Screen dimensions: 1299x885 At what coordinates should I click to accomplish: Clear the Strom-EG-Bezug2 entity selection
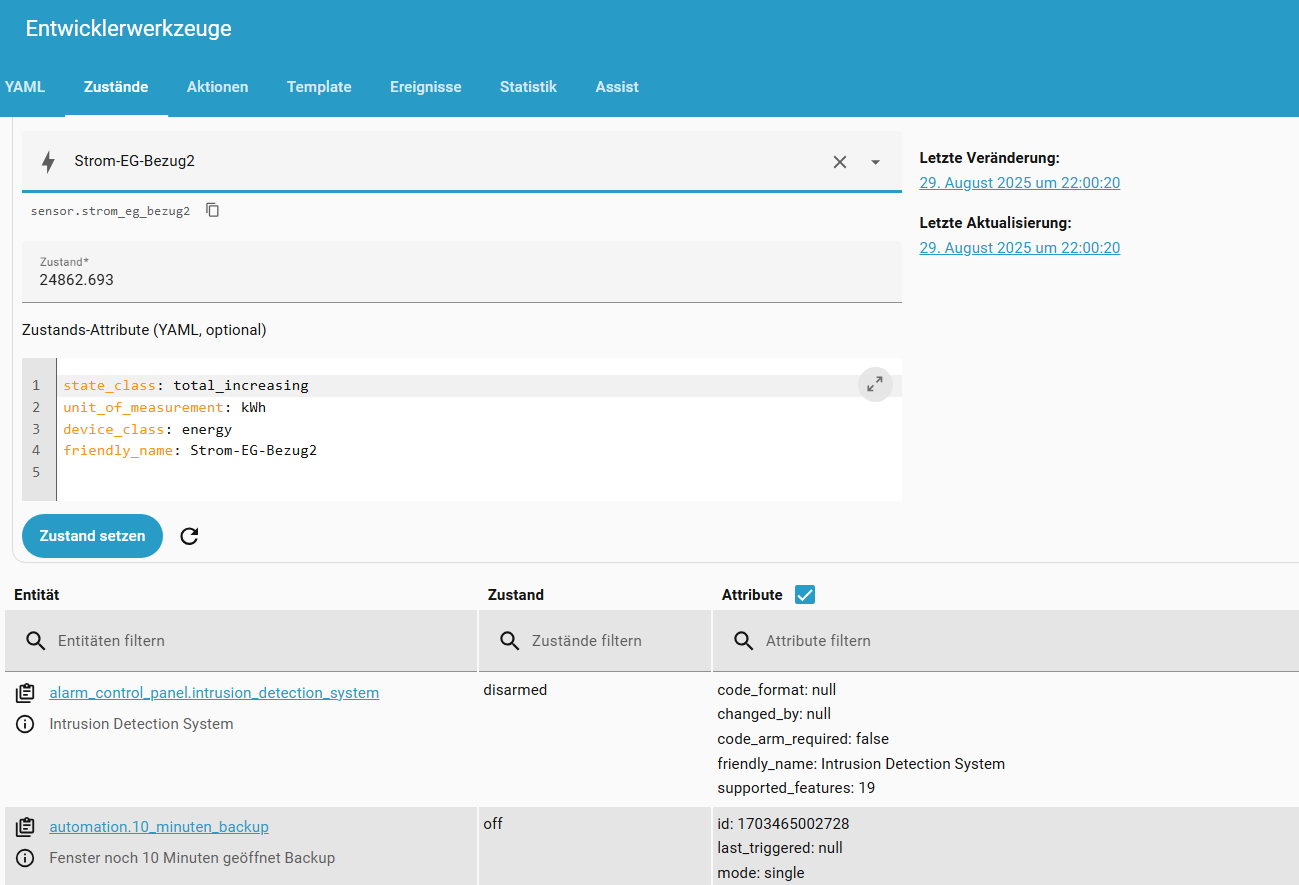click(x=840, y=162)
